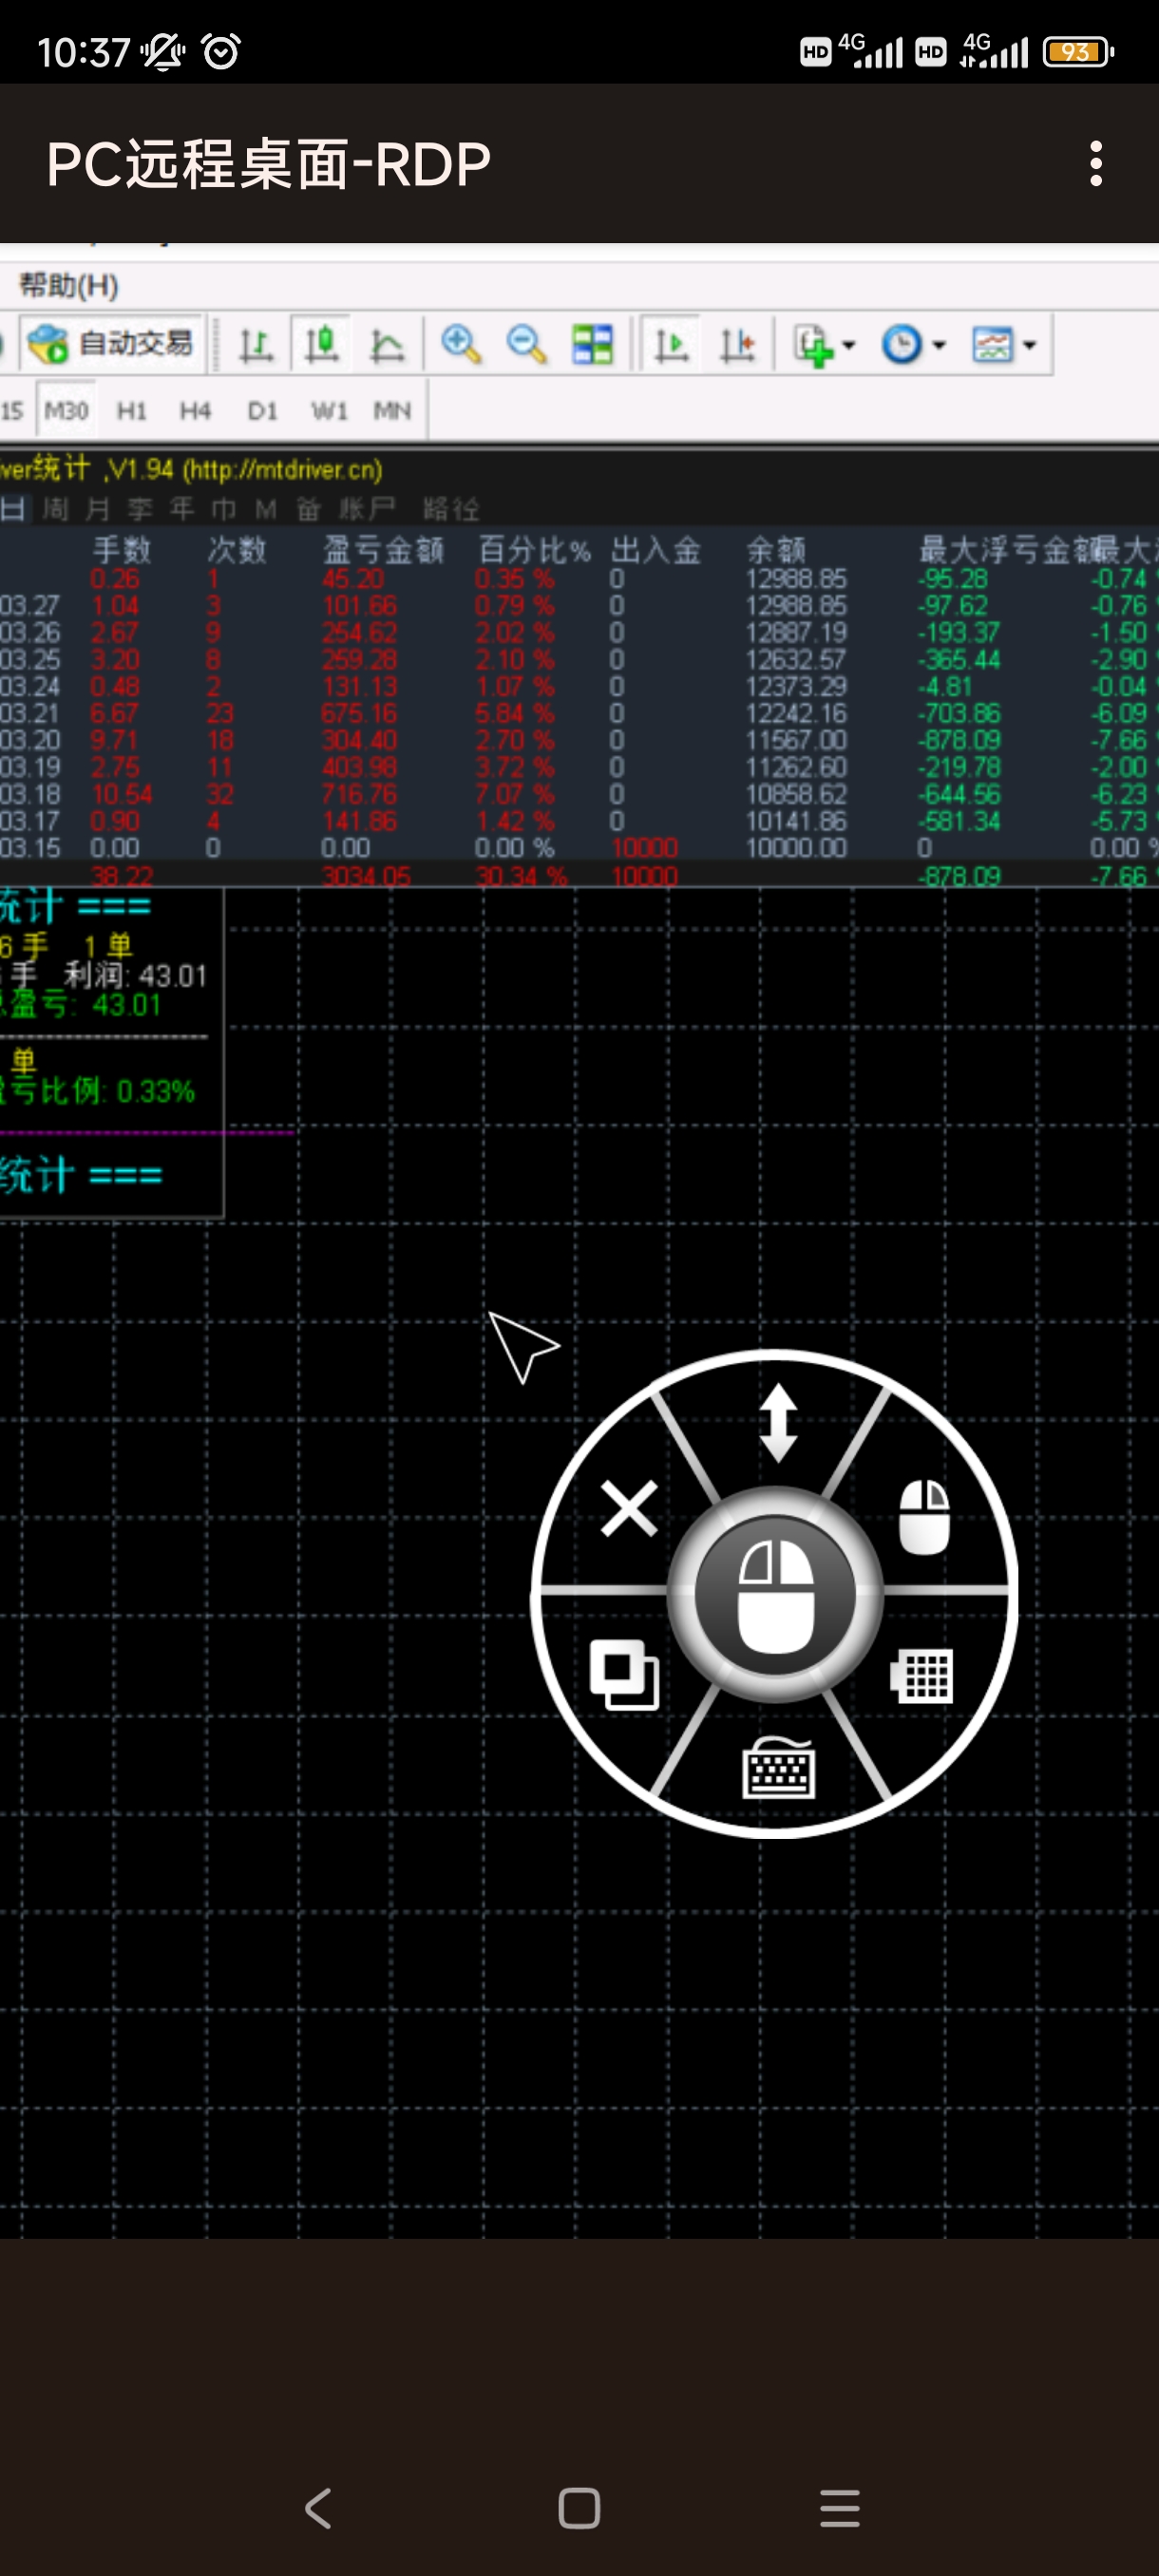Tap the window switch icon in radial menu
The image size is (1159, 2576).
tap(625, 1675)
